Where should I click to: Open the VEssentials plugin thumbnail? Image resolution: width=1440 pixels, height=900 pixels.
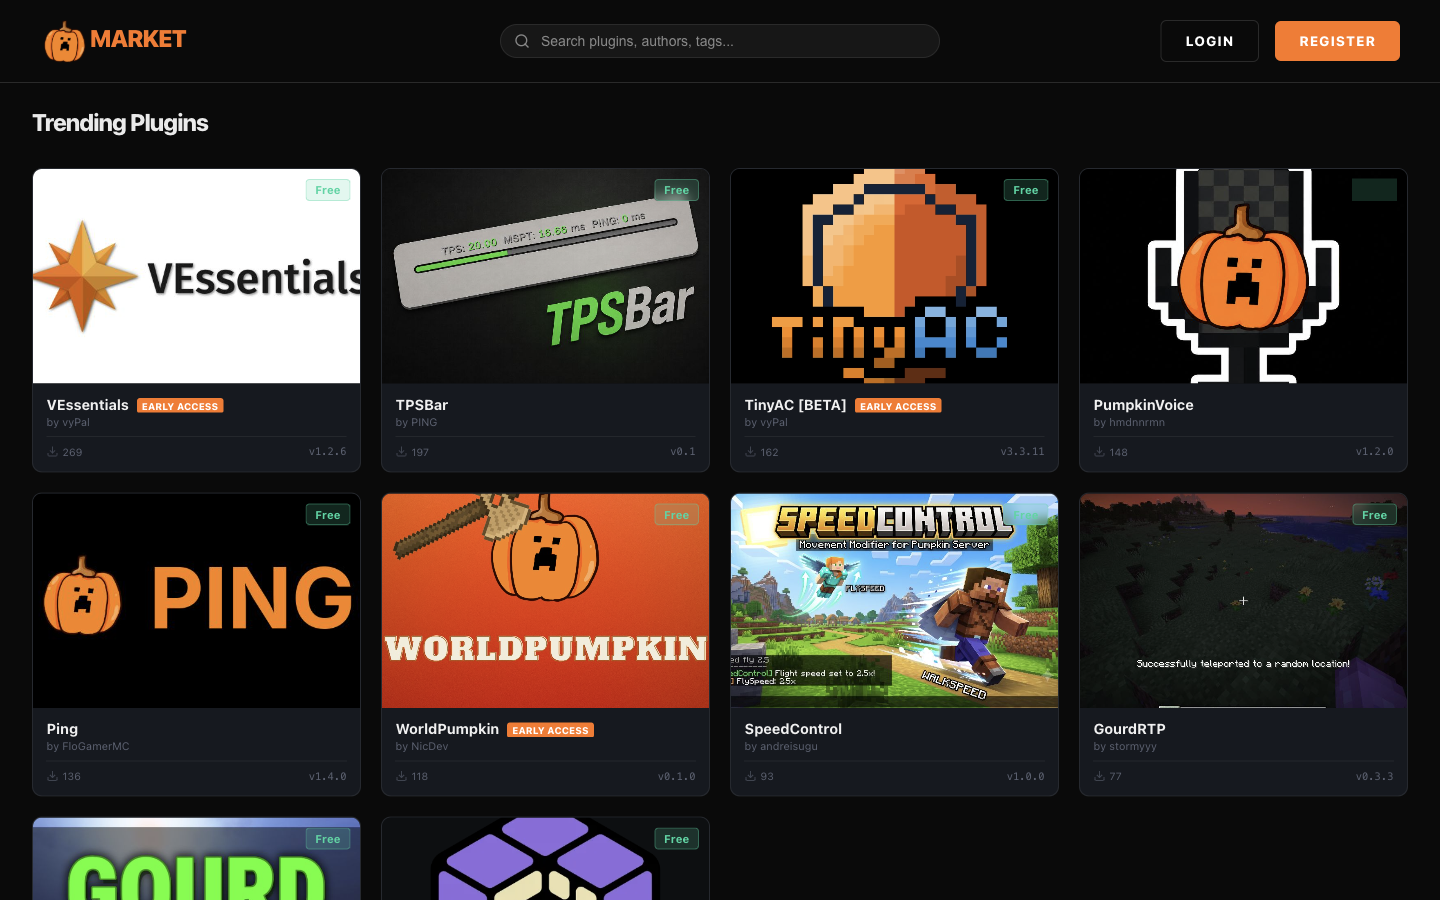[196, 276]
